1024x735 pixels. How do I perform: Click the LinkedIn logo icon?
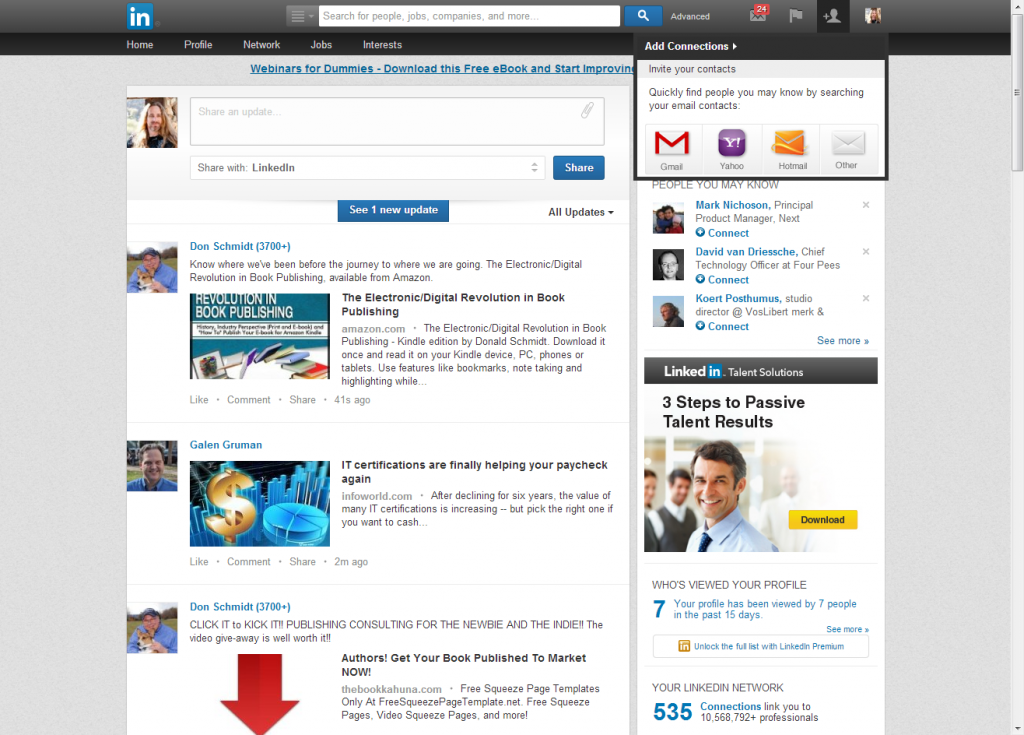[140, 16]
